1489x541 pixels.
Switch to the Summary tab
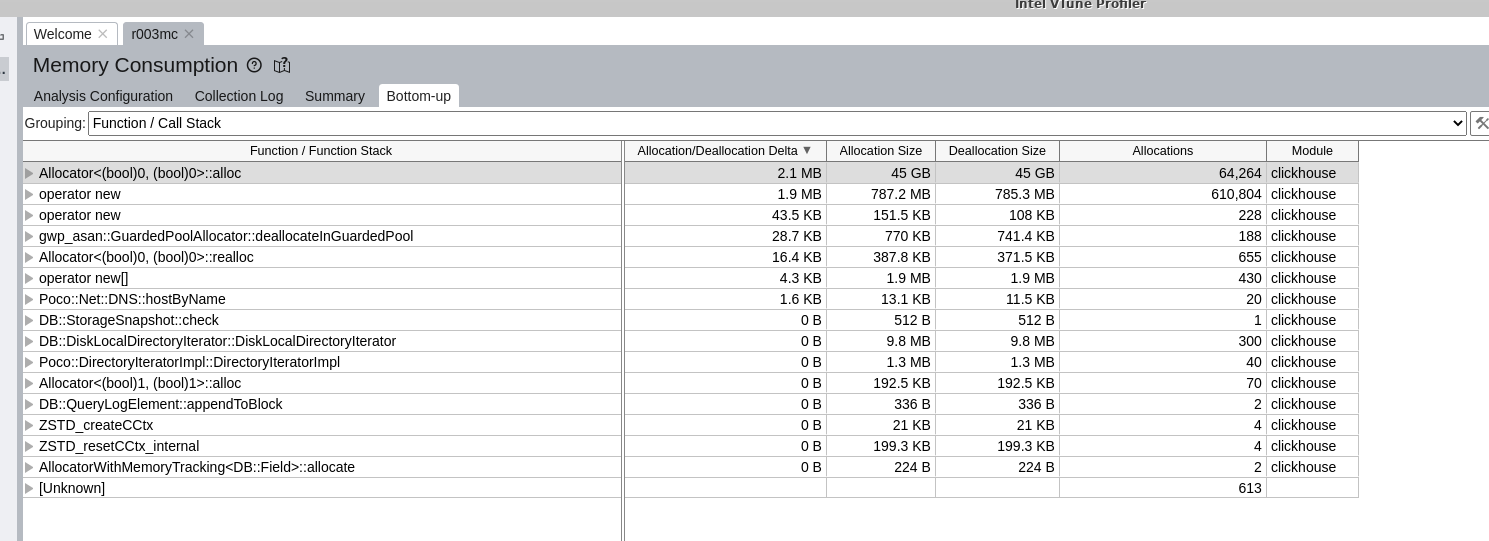click(x=334, y=96)
